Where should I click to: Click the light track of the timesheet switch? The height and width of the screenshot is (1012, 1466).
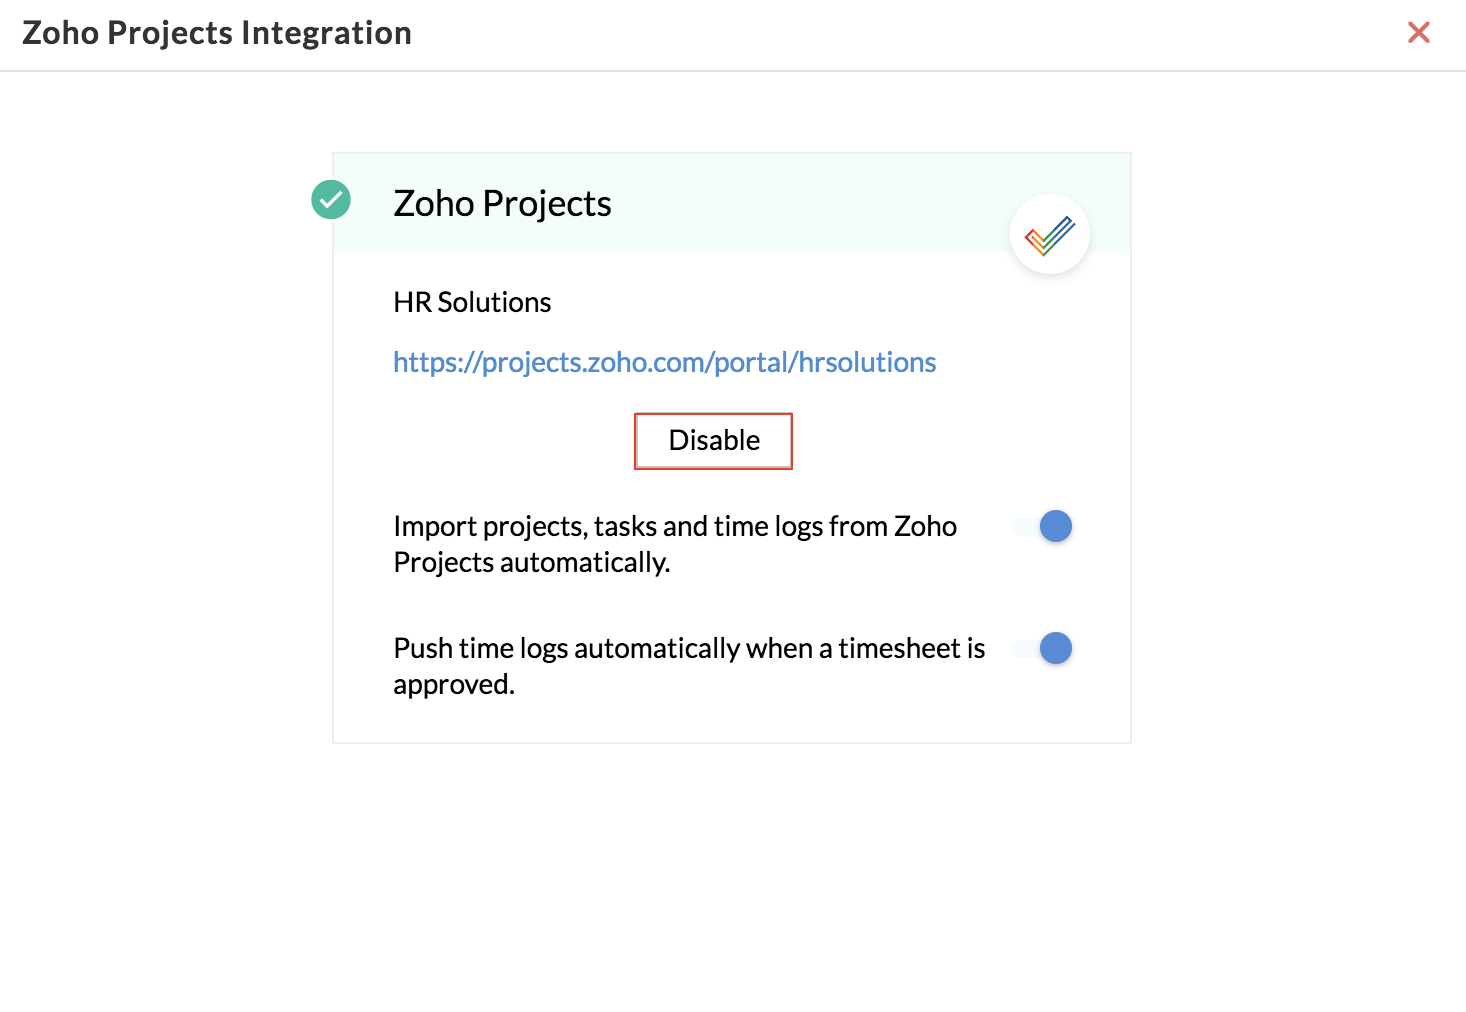1025,648
